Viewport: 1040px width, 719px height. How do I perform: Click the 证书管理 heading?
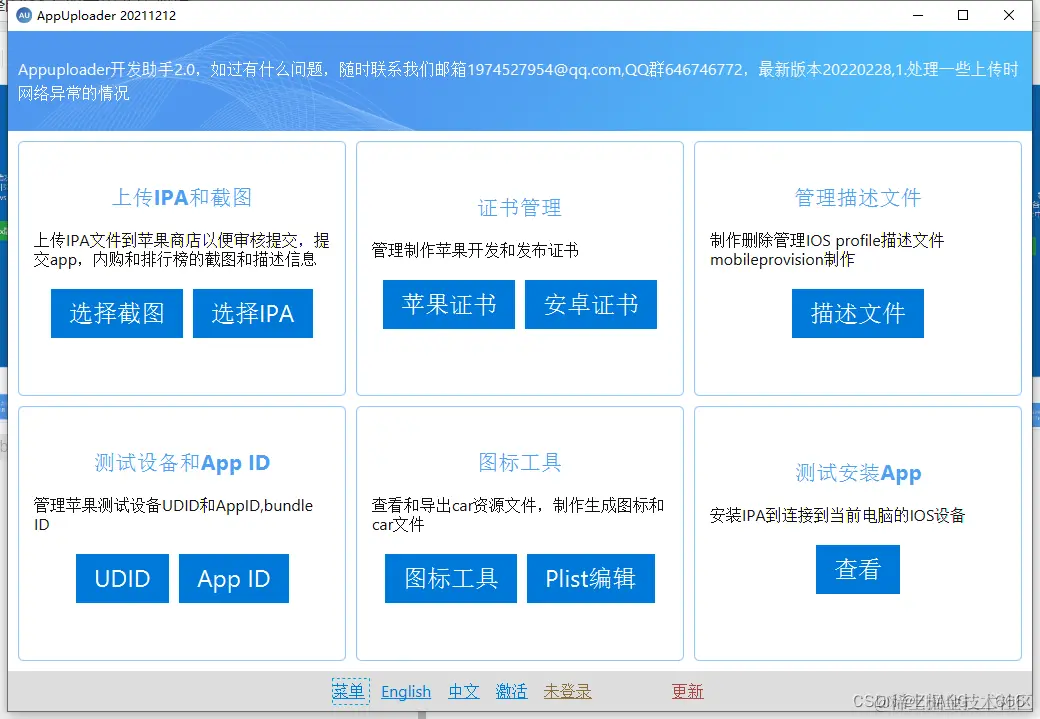click(x=520, y=208)
